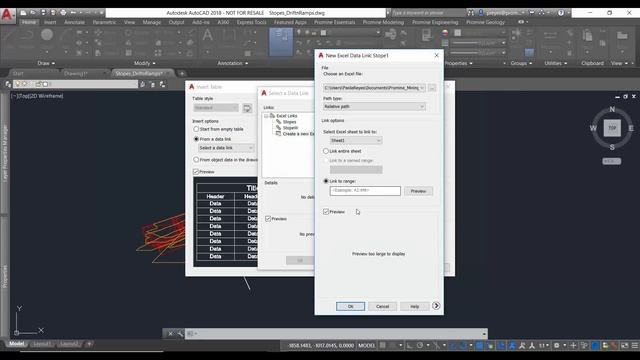Toggle Ortho mode icon in status bar
640x360 pixels.
coord(409,345)
